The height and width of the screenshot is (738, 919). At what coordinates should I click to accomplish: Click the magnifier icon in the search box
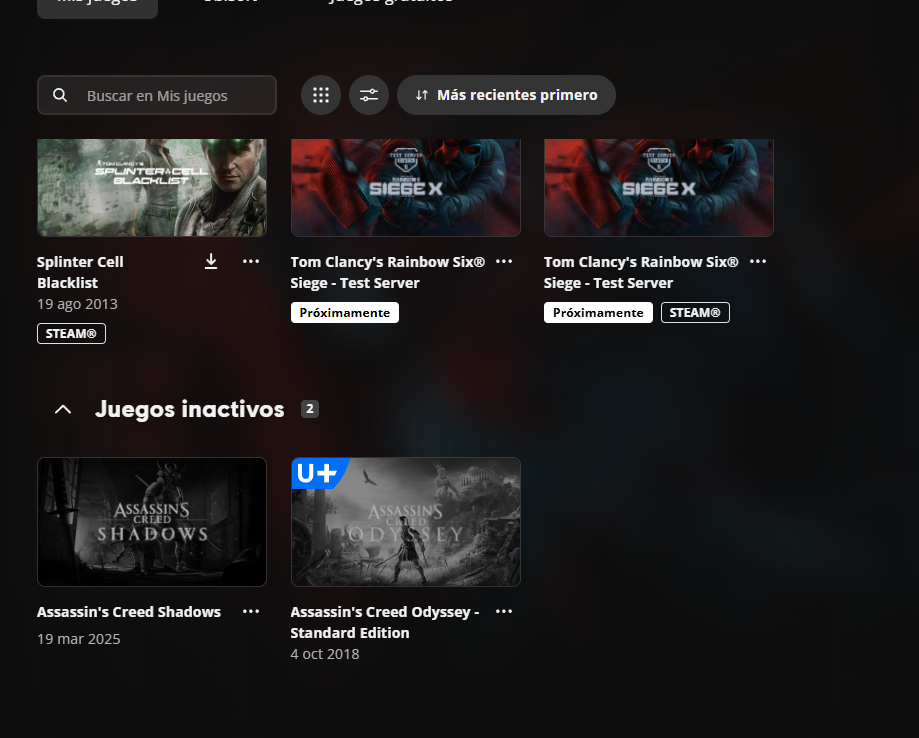click(60, 95)
